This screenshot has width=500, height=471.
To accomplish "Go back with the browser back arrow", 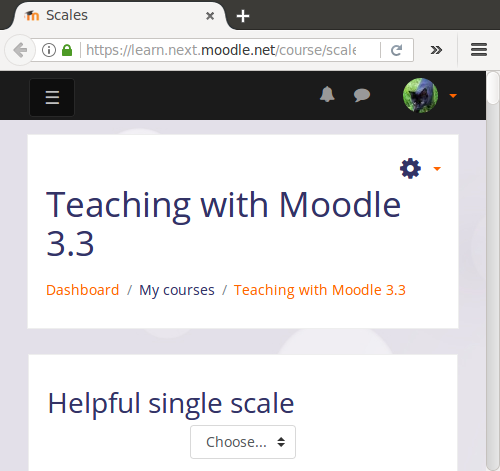I will click(20, 50).
